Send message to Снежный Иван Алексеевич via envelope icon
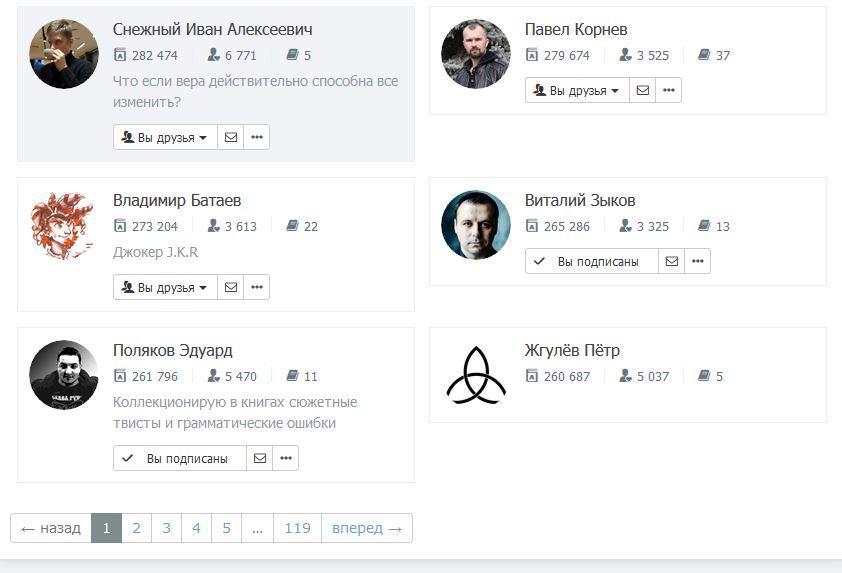 point(231,137)
